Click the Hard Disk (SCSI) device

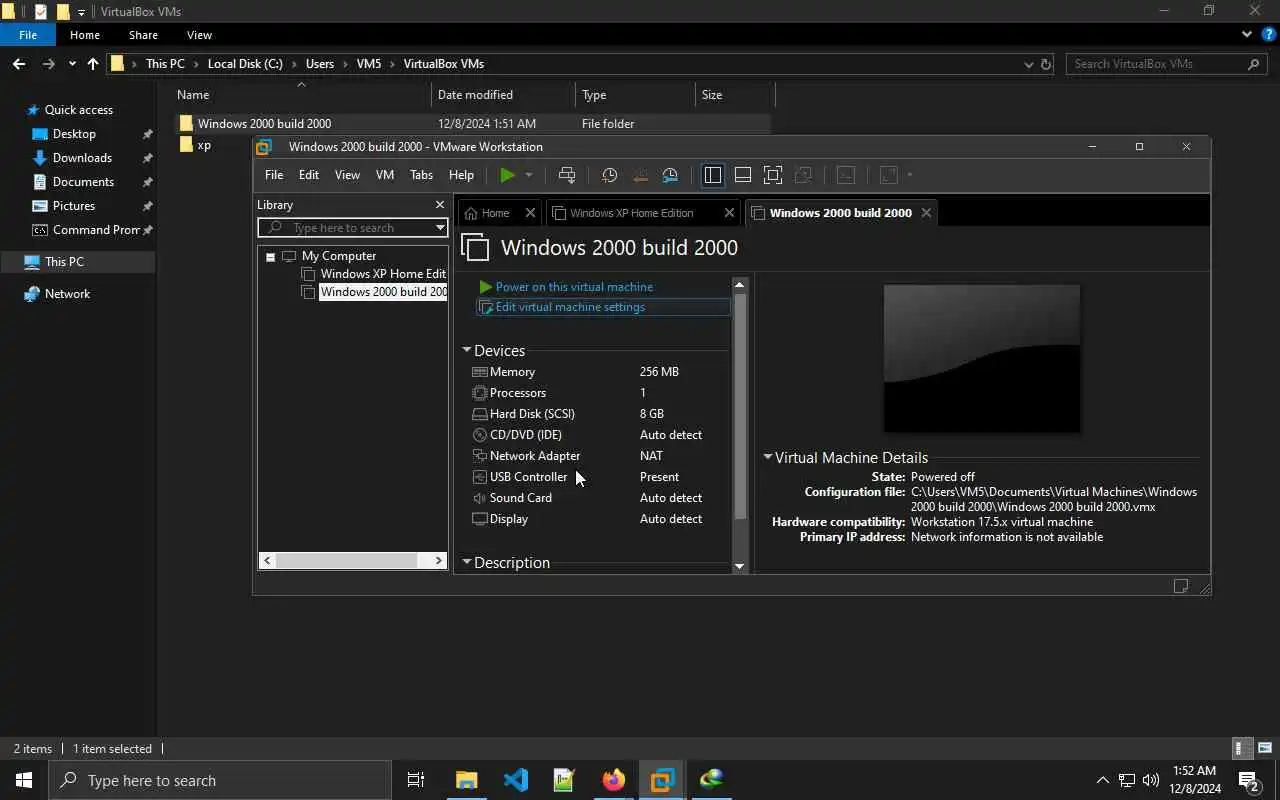(x=600, y=414)
